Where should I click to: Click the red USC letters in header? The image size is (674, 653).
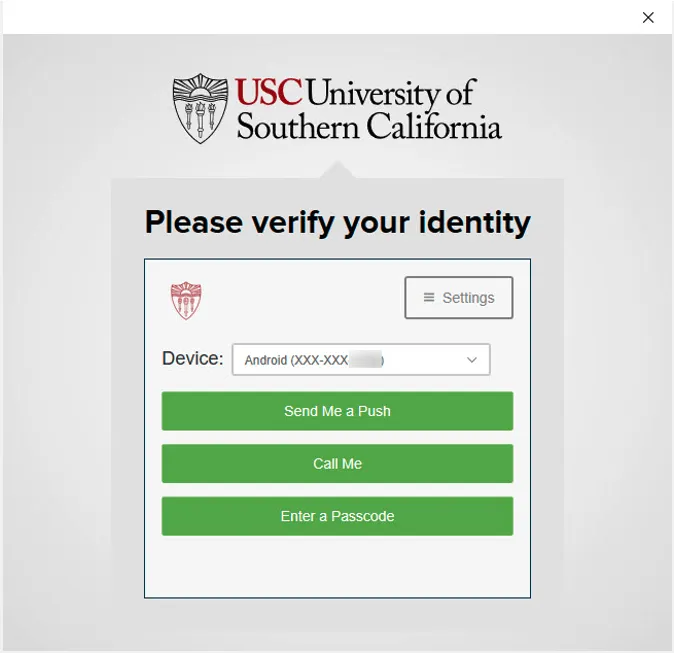(x=269, y=94)
